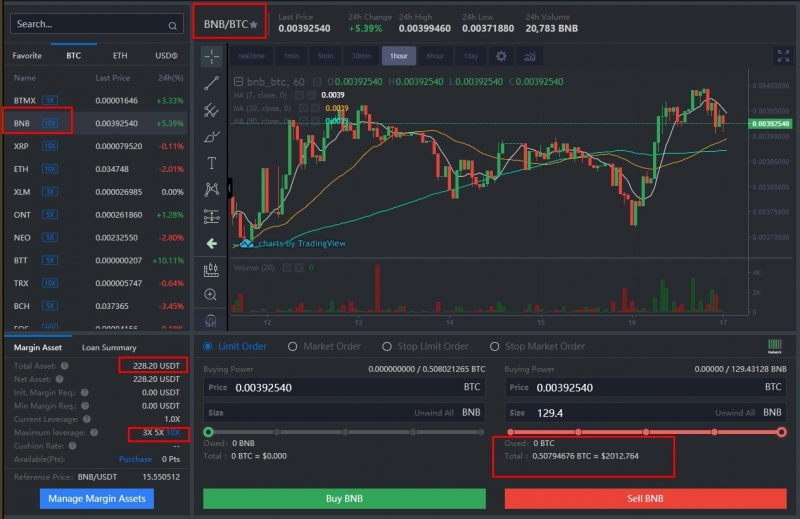
Task: Collapse drawing toolbar with back arrow
Action: click(x=211, y=243)
